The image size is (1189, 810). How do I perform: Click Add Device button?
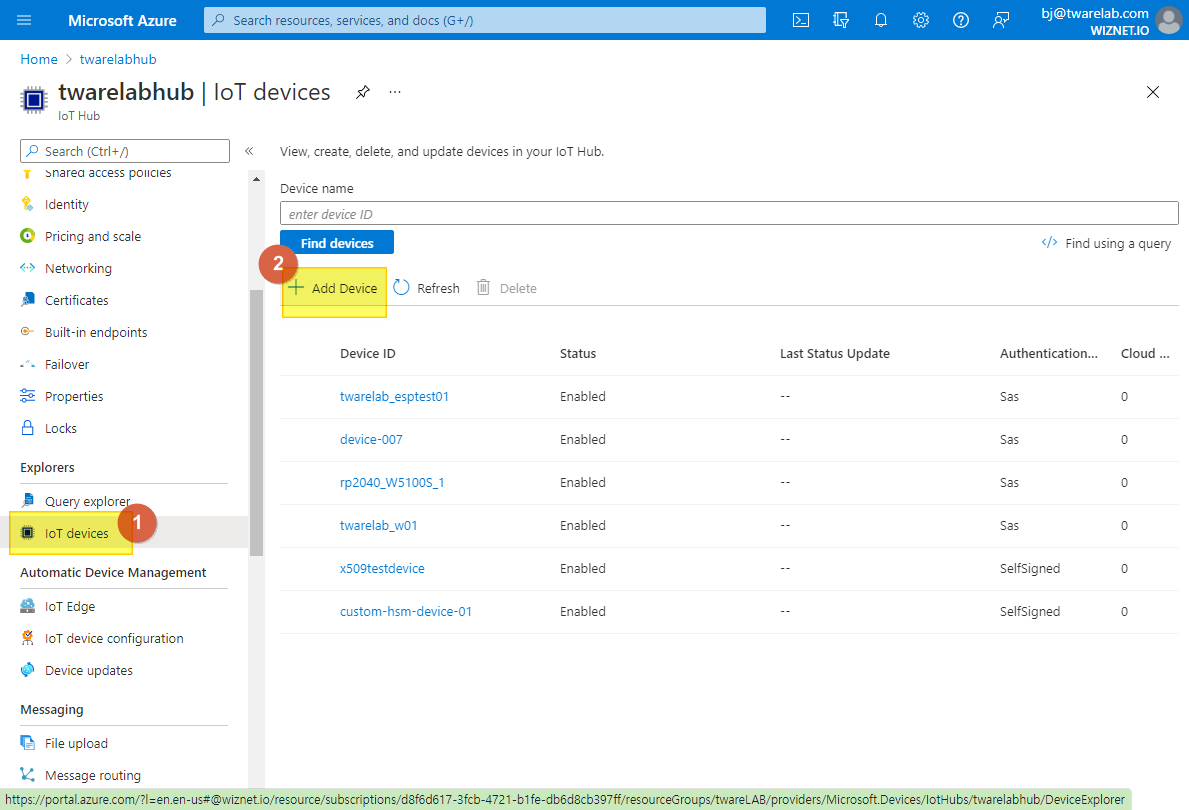(x=333, y=287)
